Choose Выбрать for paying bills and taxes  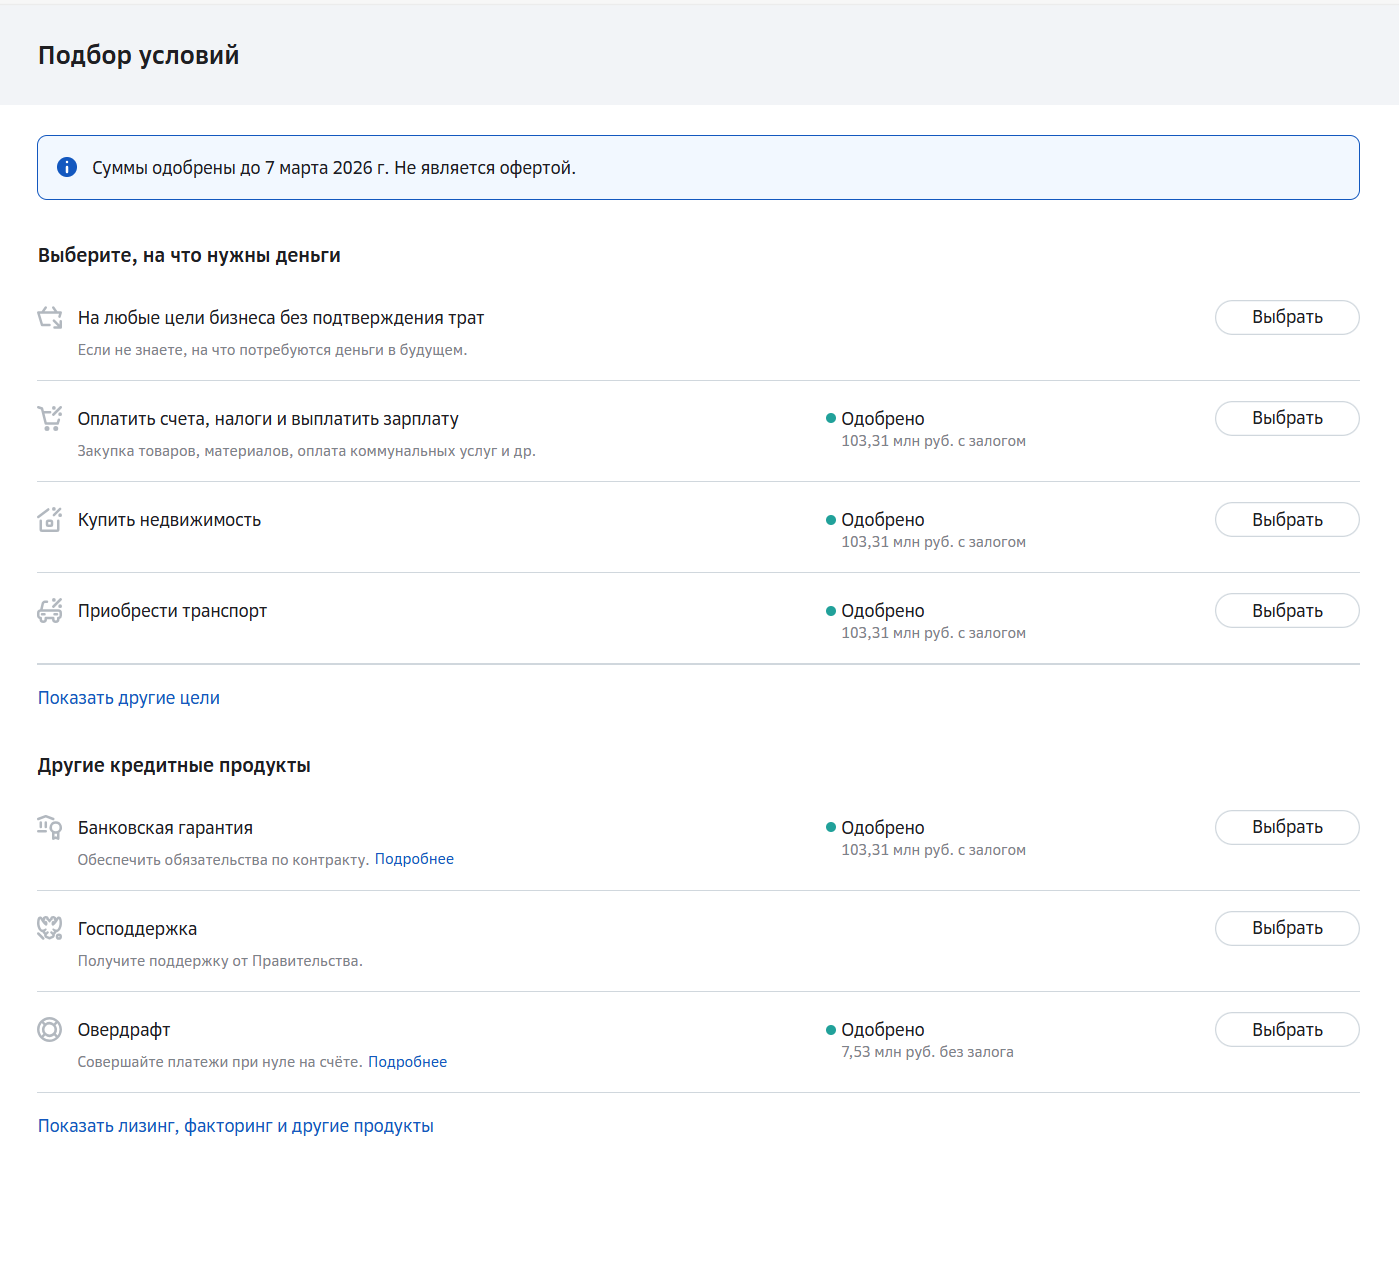coord(1286,418)
